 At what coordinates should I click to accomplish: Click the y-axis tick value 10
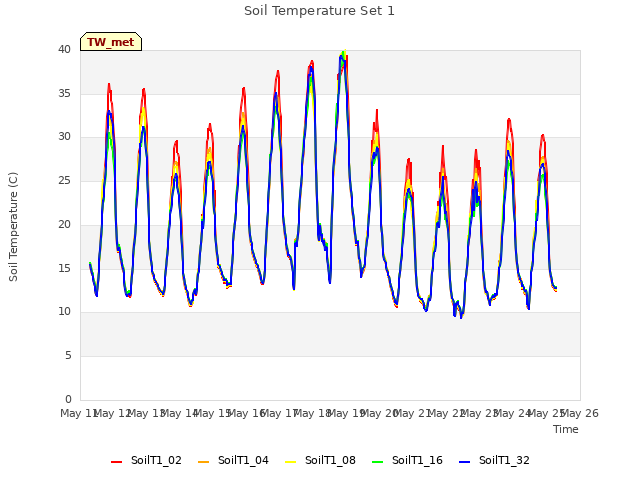click(64, 312)
